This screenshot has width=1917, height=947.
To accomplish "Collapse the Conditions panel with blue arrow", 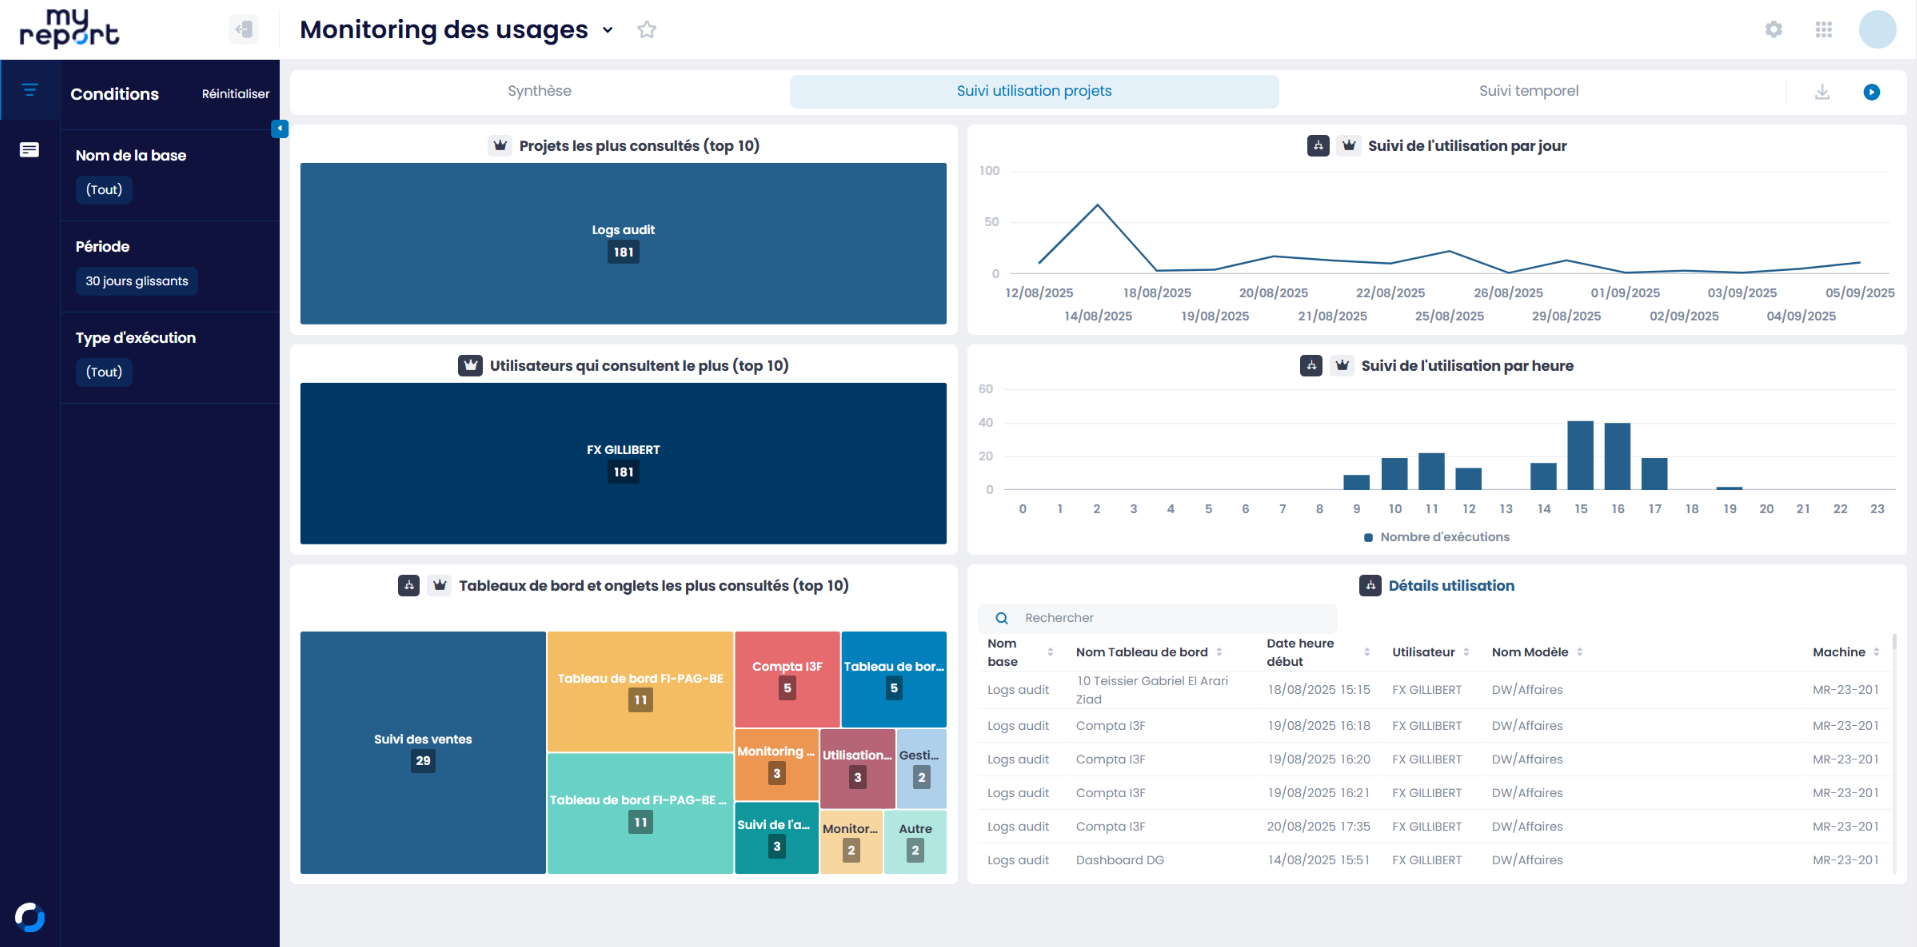I will pyautogui.click(x=280, y=128).
